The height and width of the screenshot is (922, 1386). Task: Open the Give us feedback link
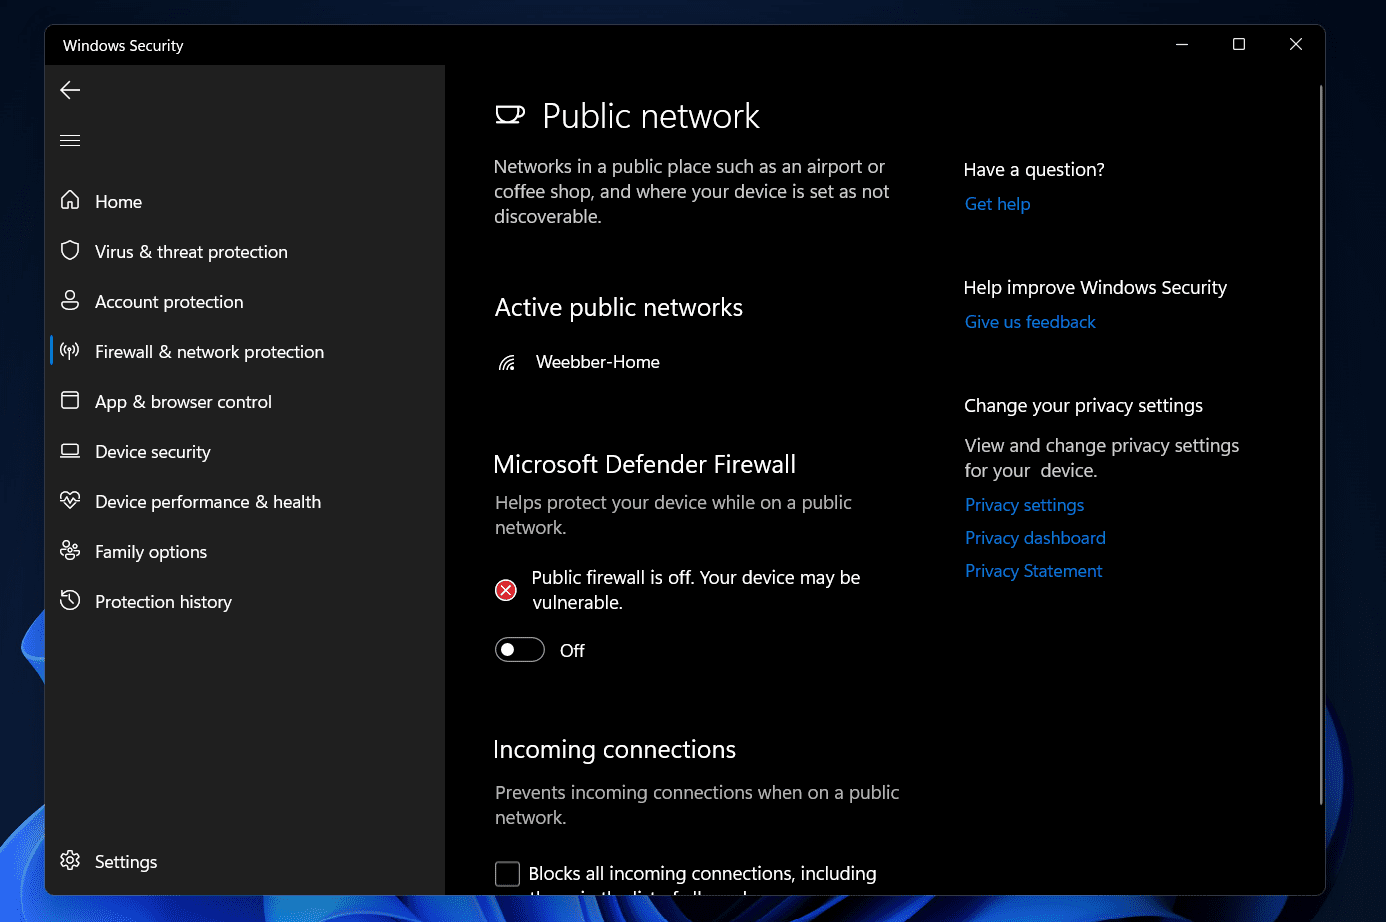click(1030, 322)
